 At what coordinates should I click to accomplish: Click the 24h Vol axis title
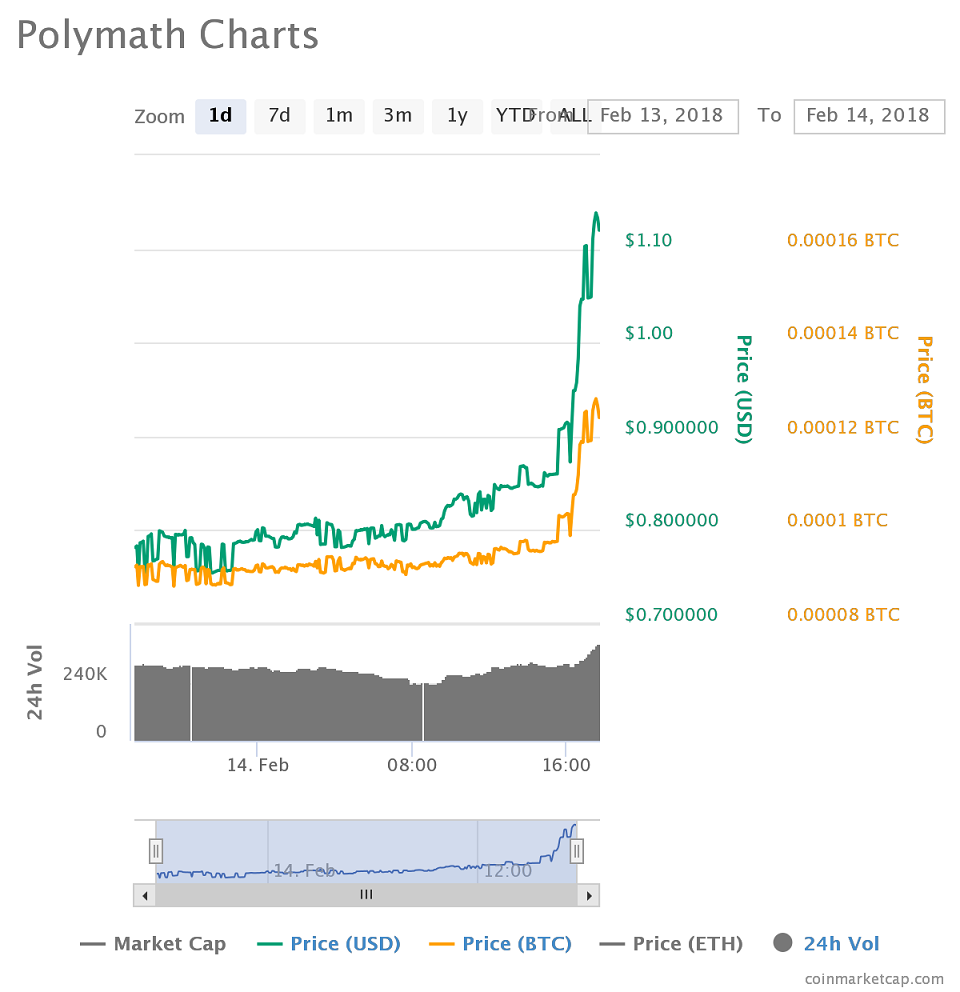tap(34, 682)
